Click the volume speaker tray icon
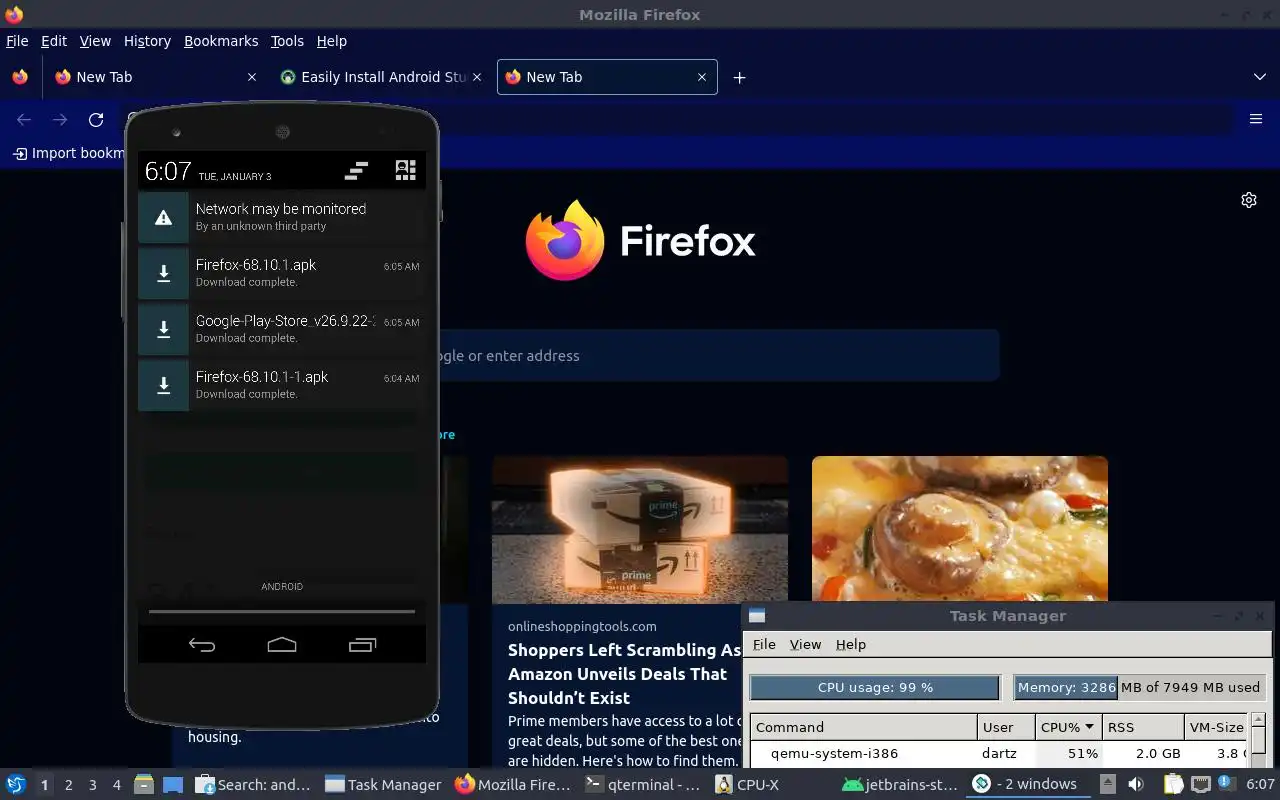Image resolution: width=1280 pixels, height=800 pixels. pos(1136,784)
